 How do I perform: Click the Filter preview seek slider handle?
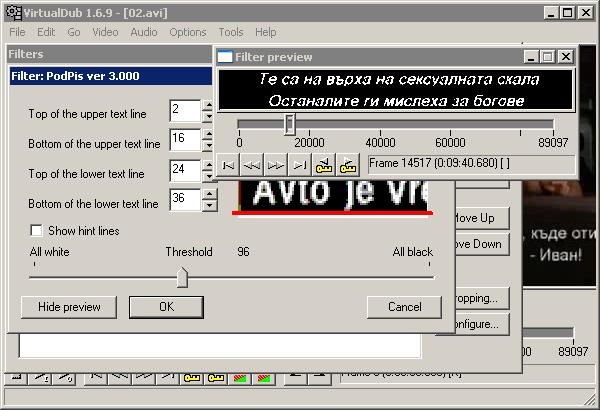click(290, 124)
